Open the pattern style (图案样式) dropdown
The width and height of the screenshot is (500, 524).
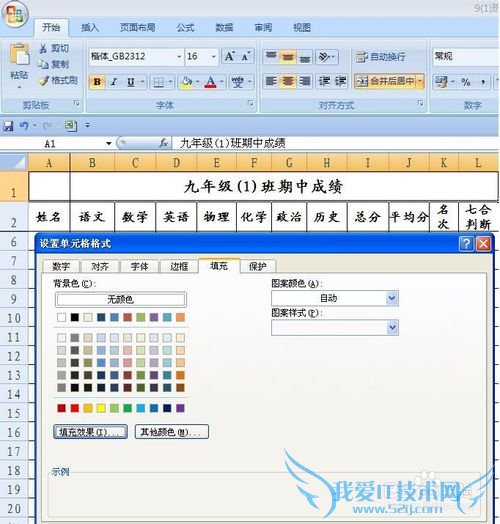392,328
